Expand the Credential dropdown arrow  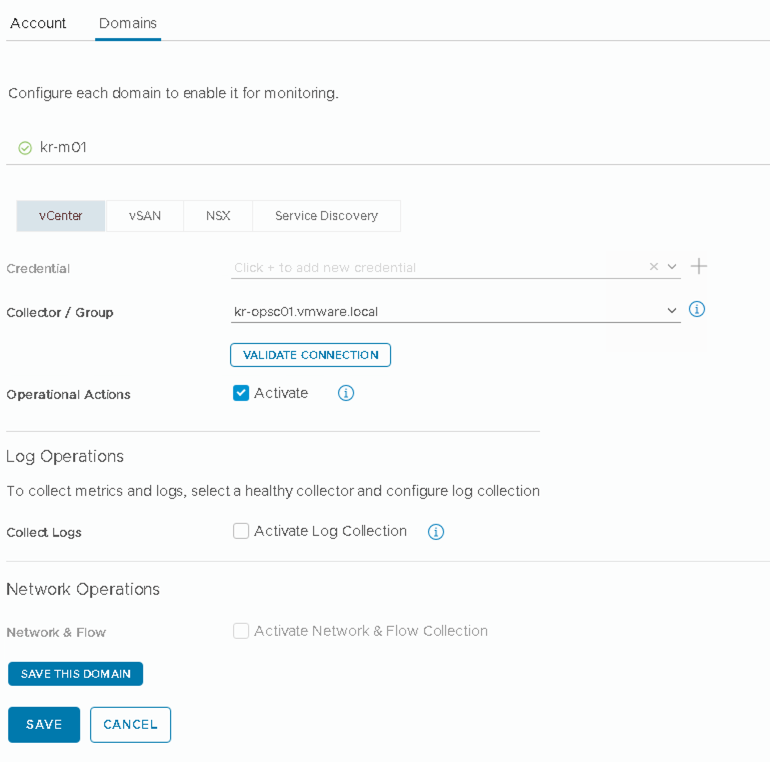[672, 267]
